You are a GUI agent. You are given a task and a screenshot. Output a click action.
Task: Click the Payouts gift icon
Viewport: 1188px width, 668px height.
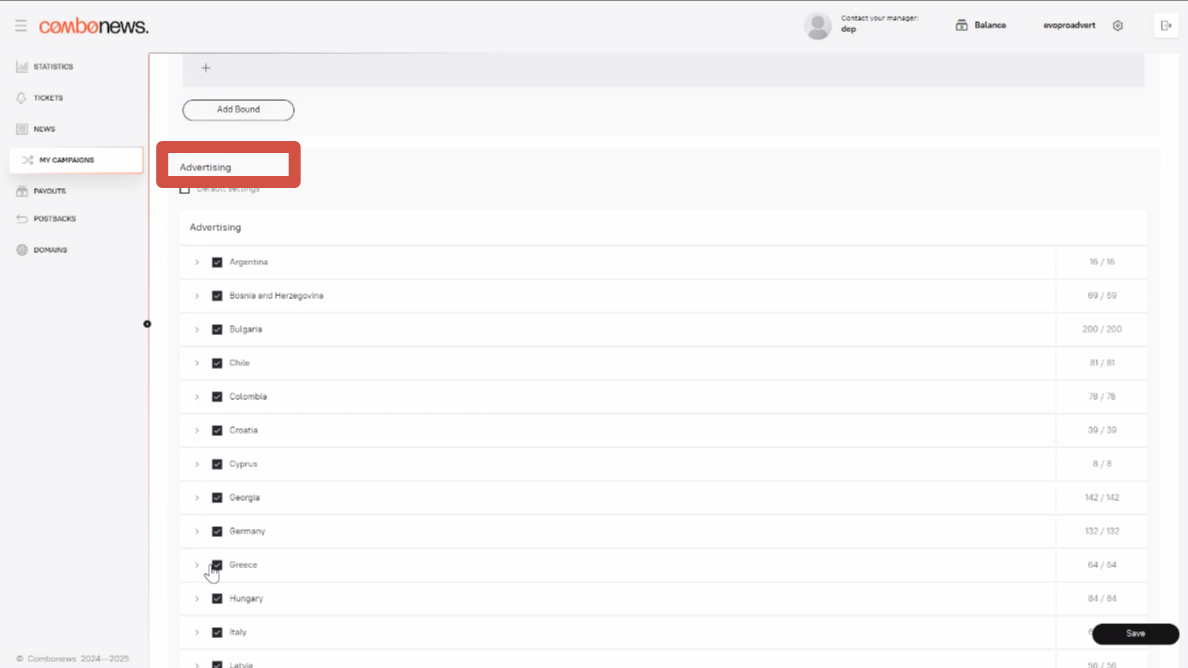coord(22,191)
